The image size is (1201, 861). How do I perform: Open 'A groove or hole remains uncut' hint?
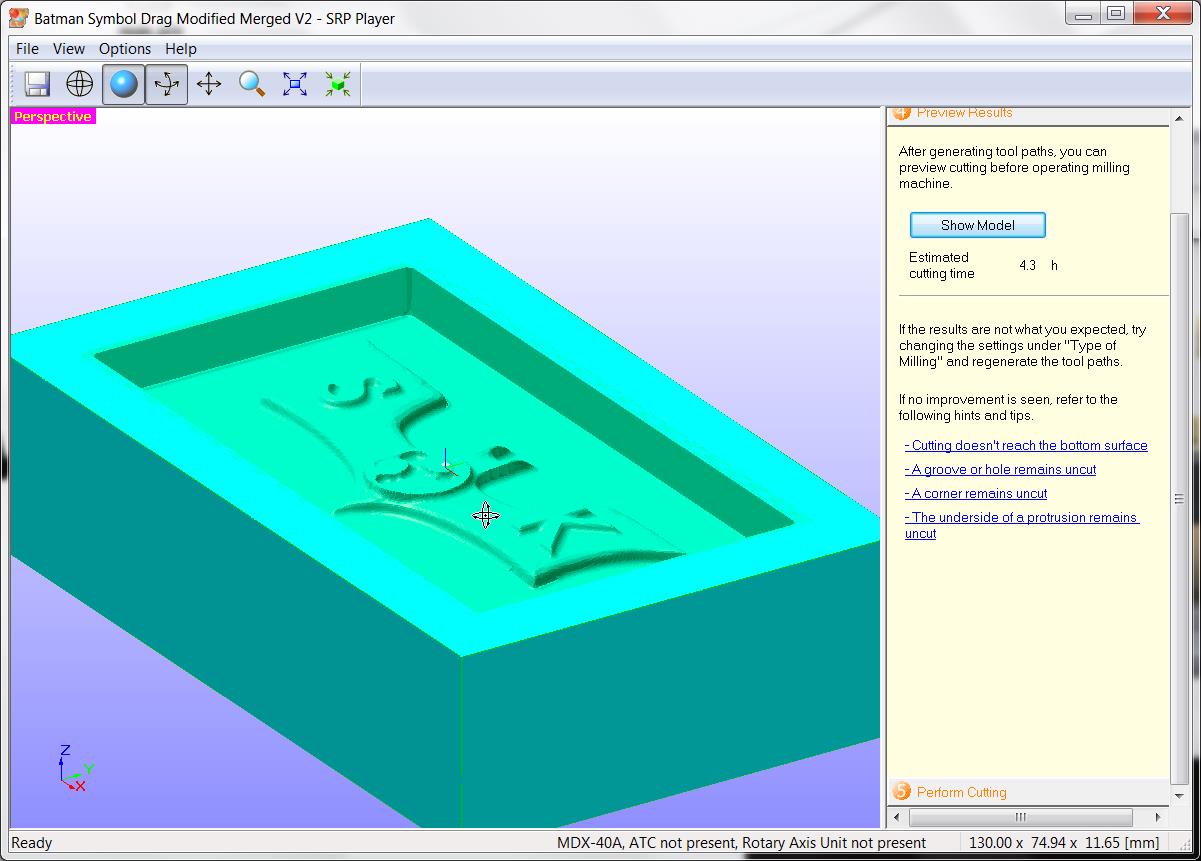(1000, 469)
